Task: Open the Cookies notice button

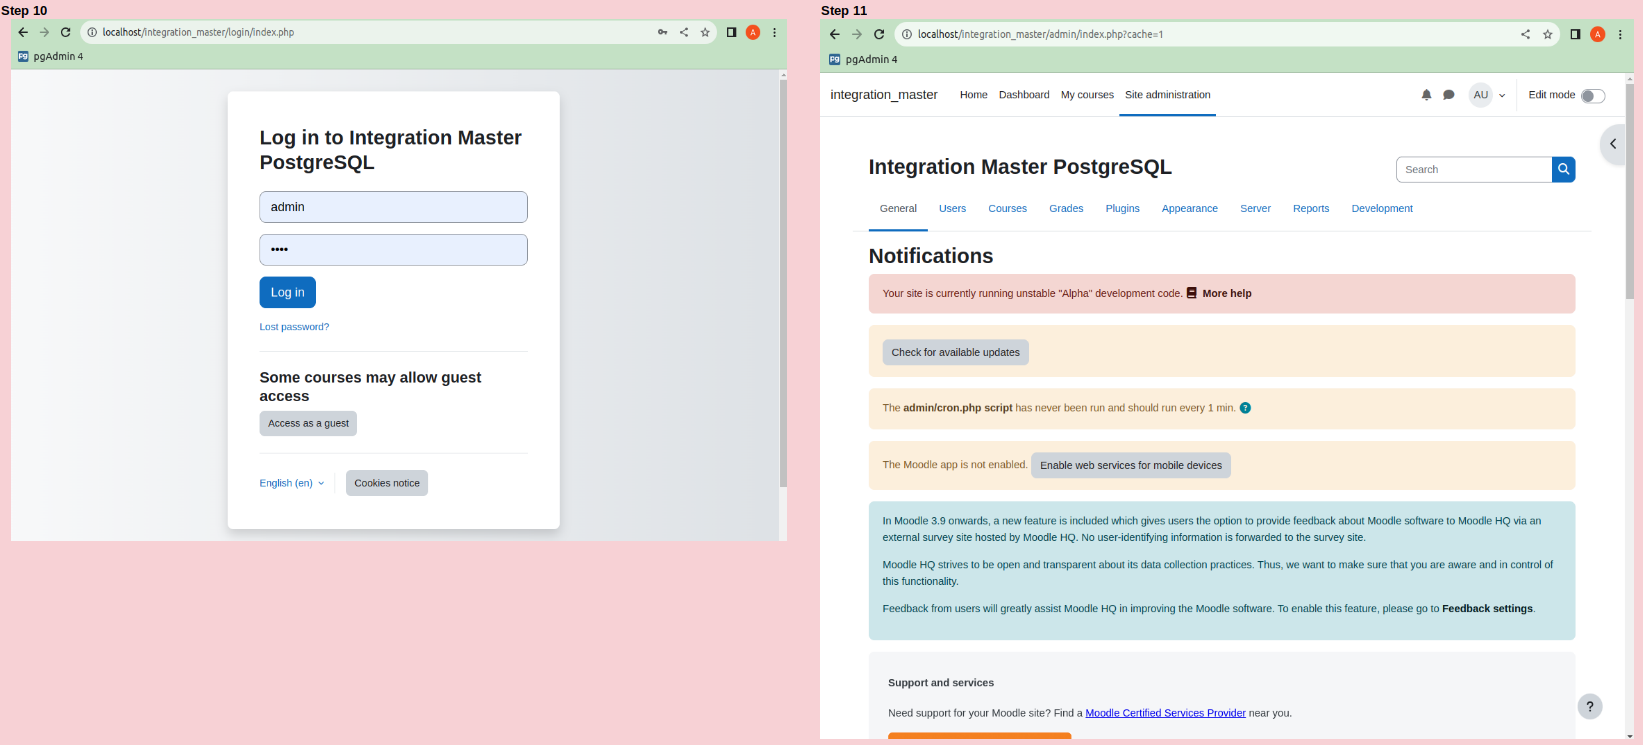Action: pos(387,483)
